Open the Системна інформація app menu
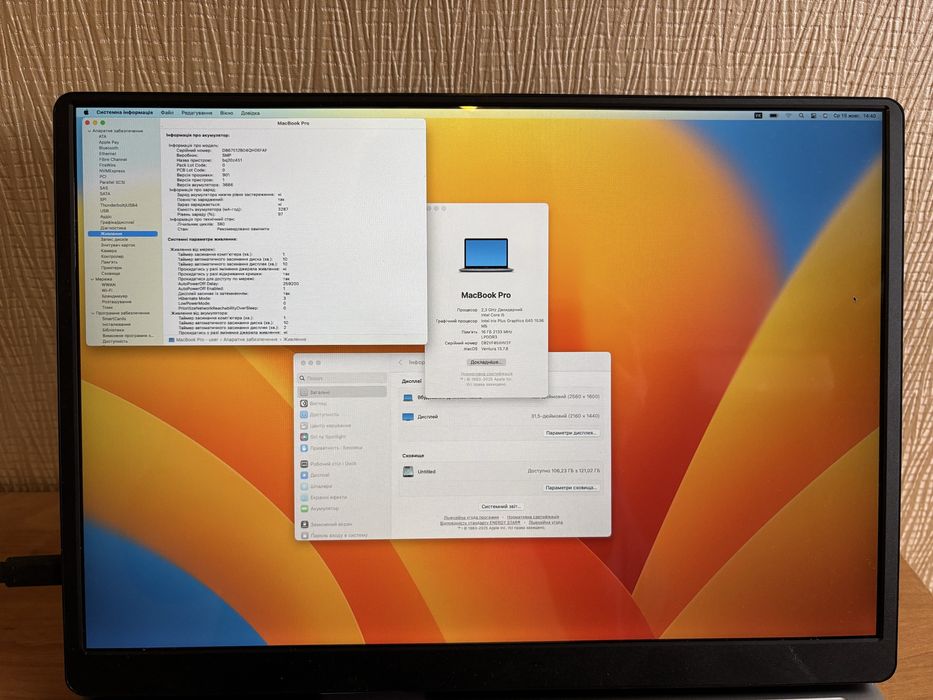 124,112
